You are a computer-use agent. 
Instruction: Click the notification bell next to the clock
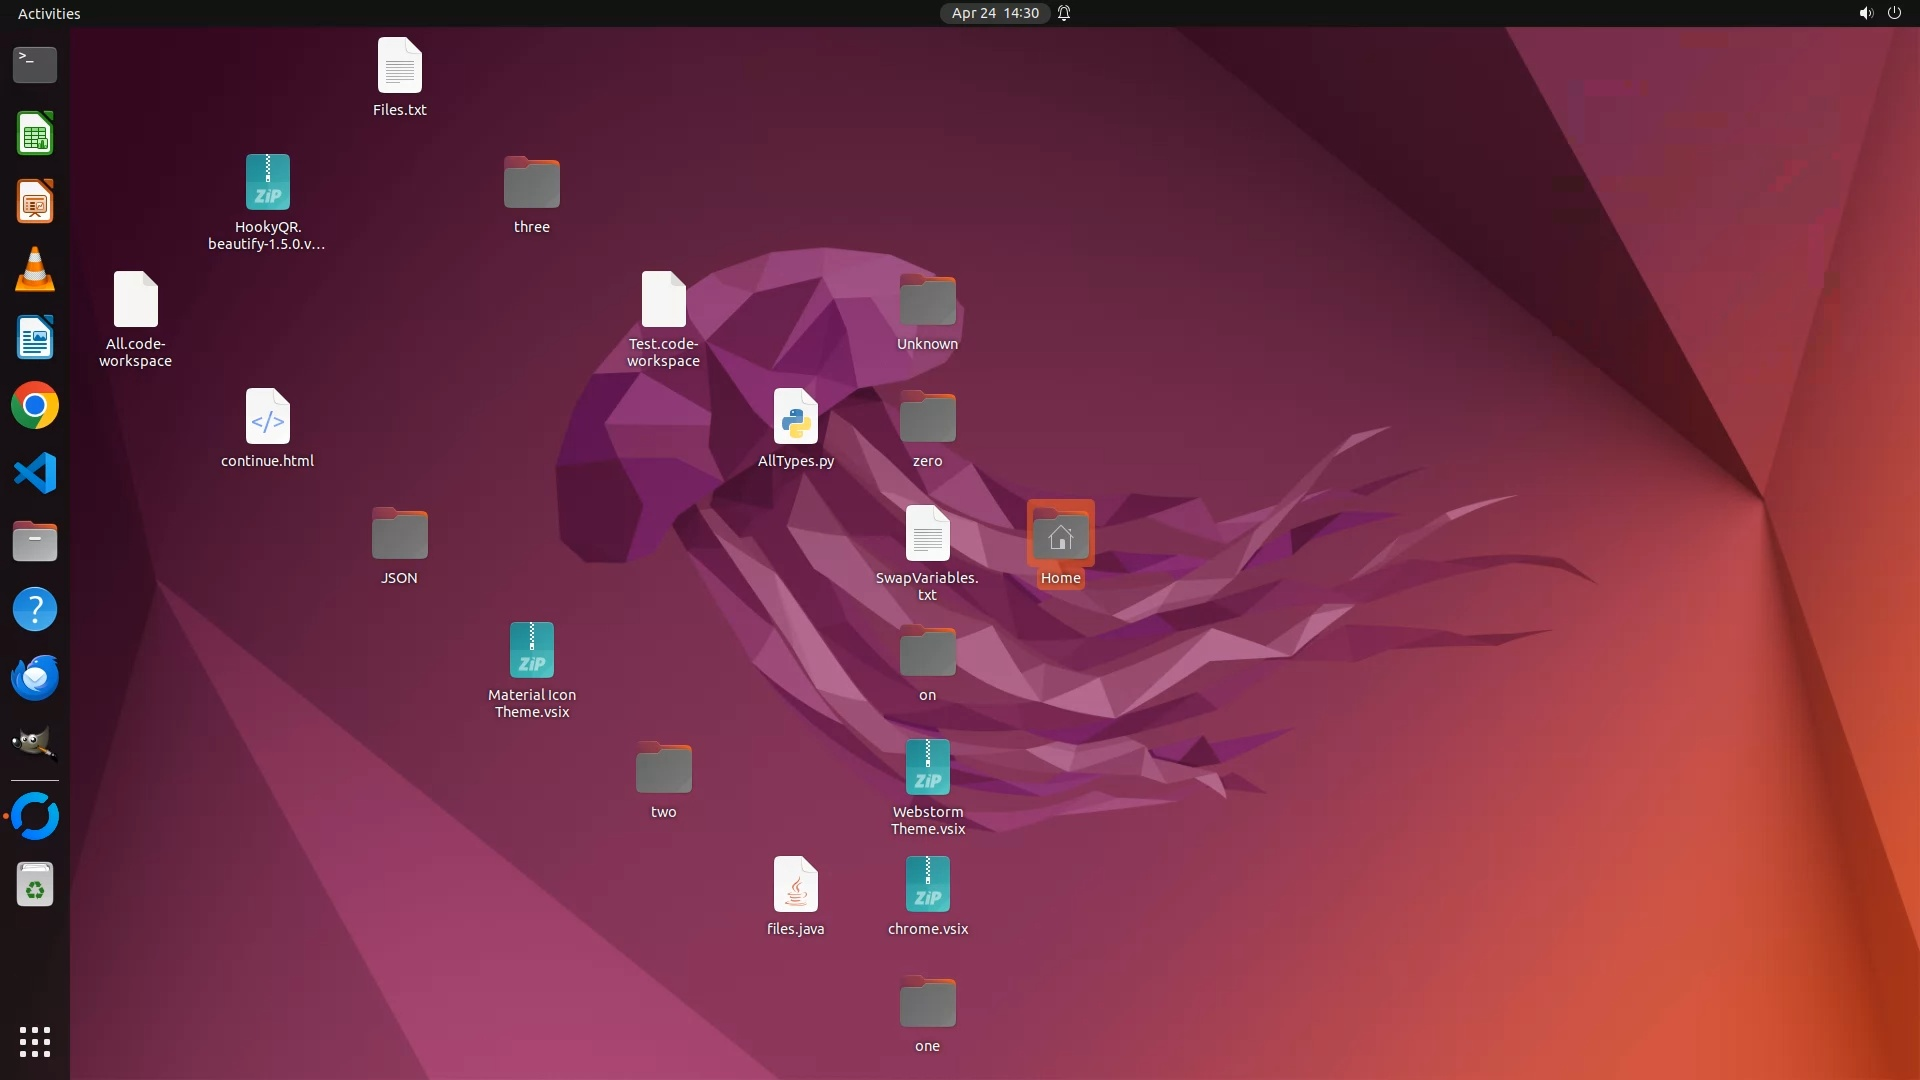pos(1064,13)
